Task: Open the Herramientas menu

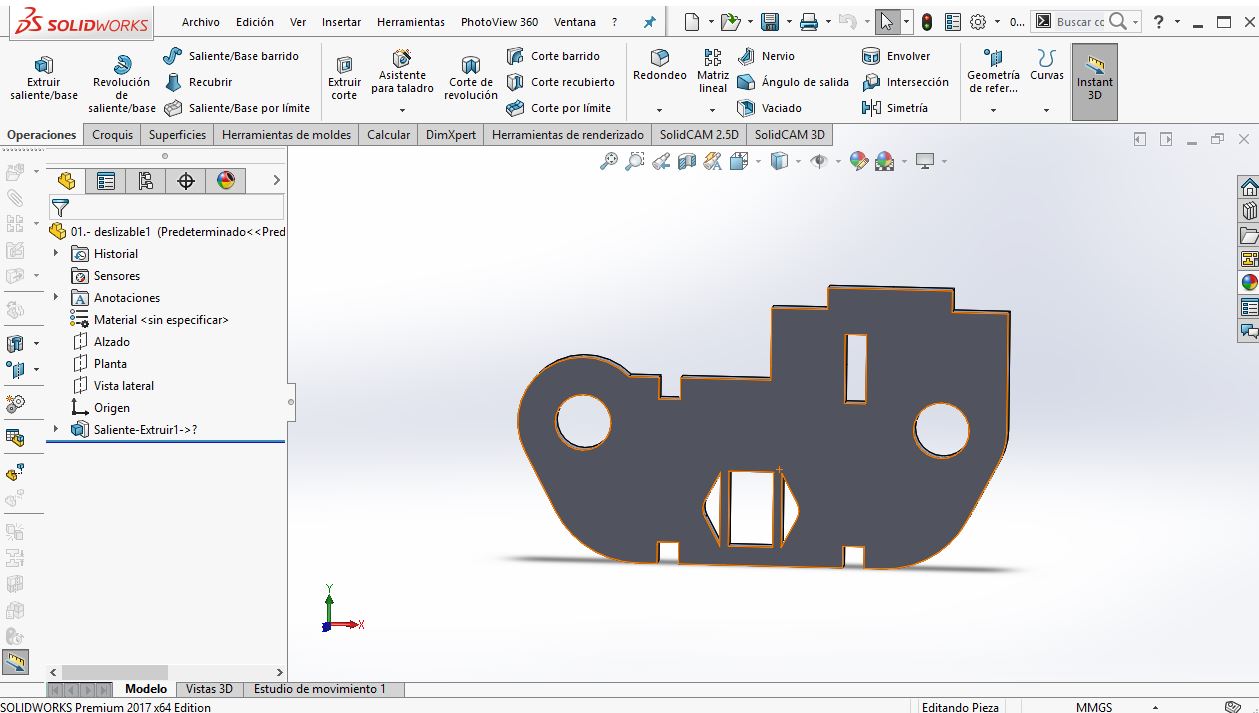Action: (411, 22)
